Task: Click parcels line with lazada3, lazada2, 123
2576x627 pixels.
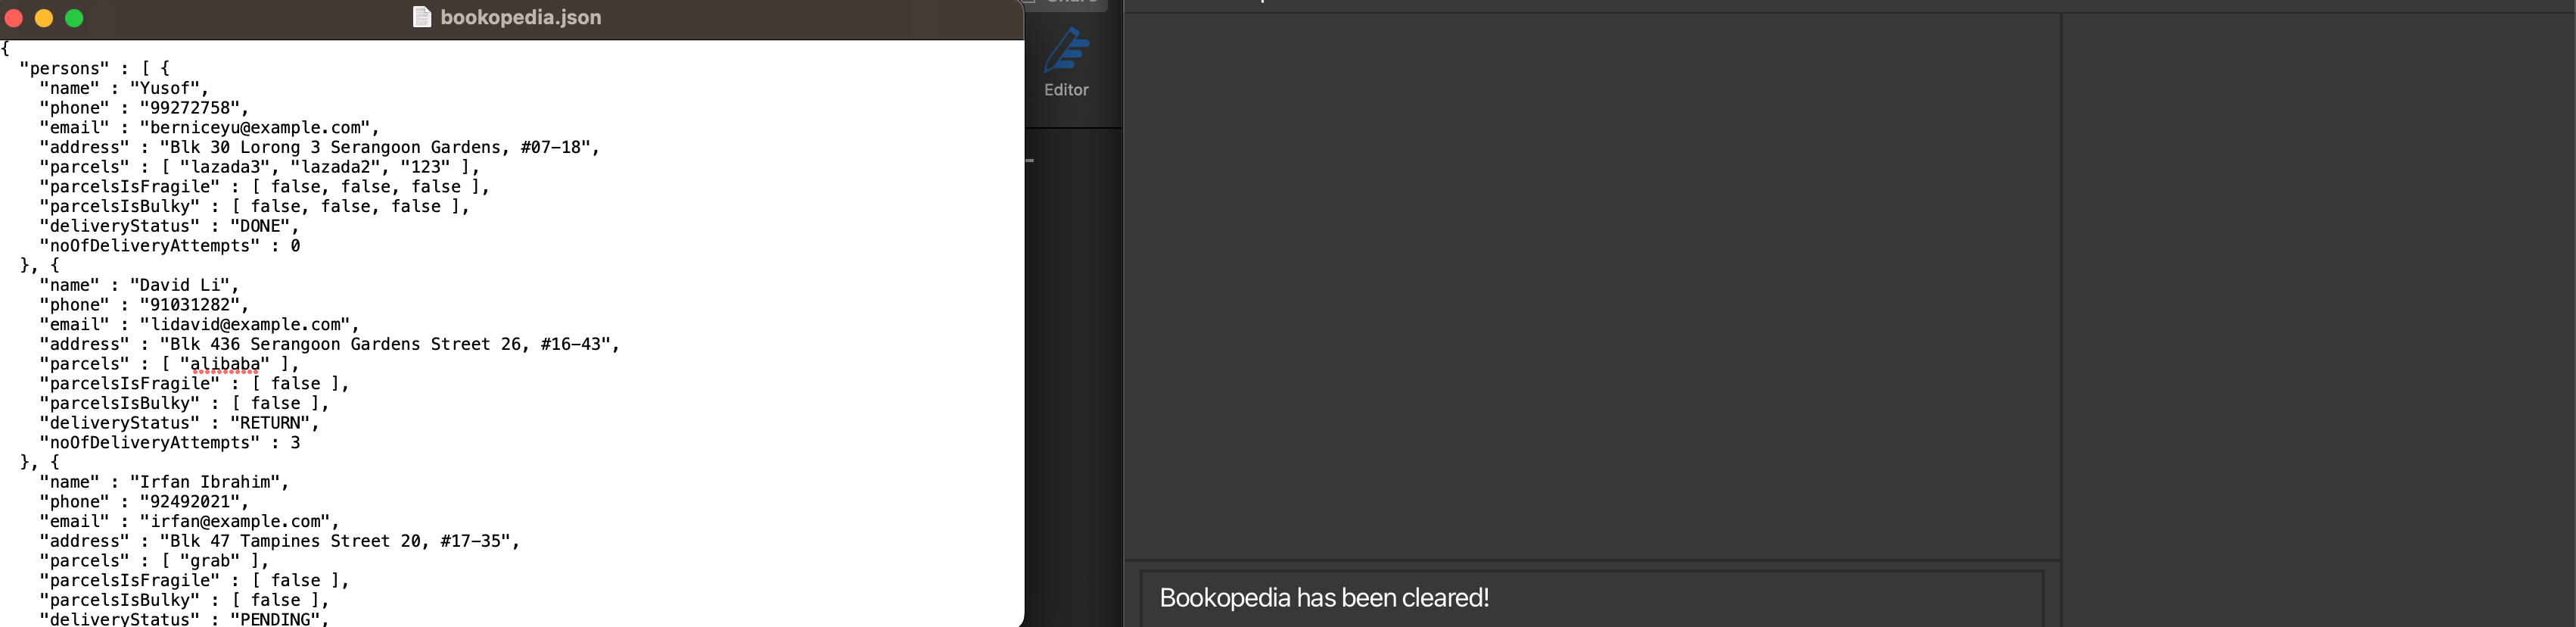Action: (x=260, y=167)
